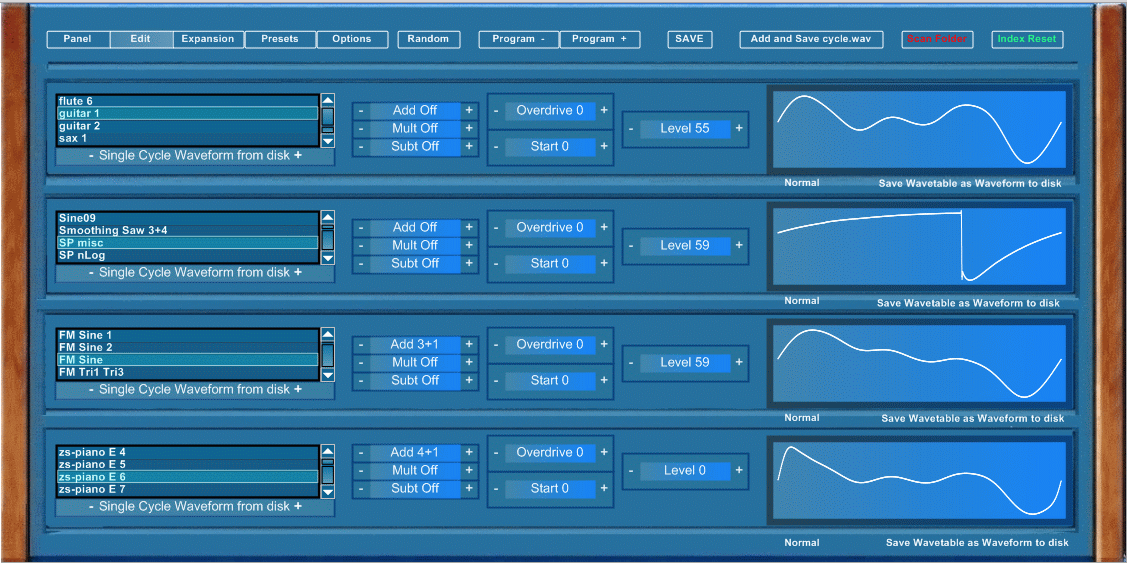1127x563 pixels.
Task: Increase Overdrive in oscillator 2
Action: click(604, 227)
